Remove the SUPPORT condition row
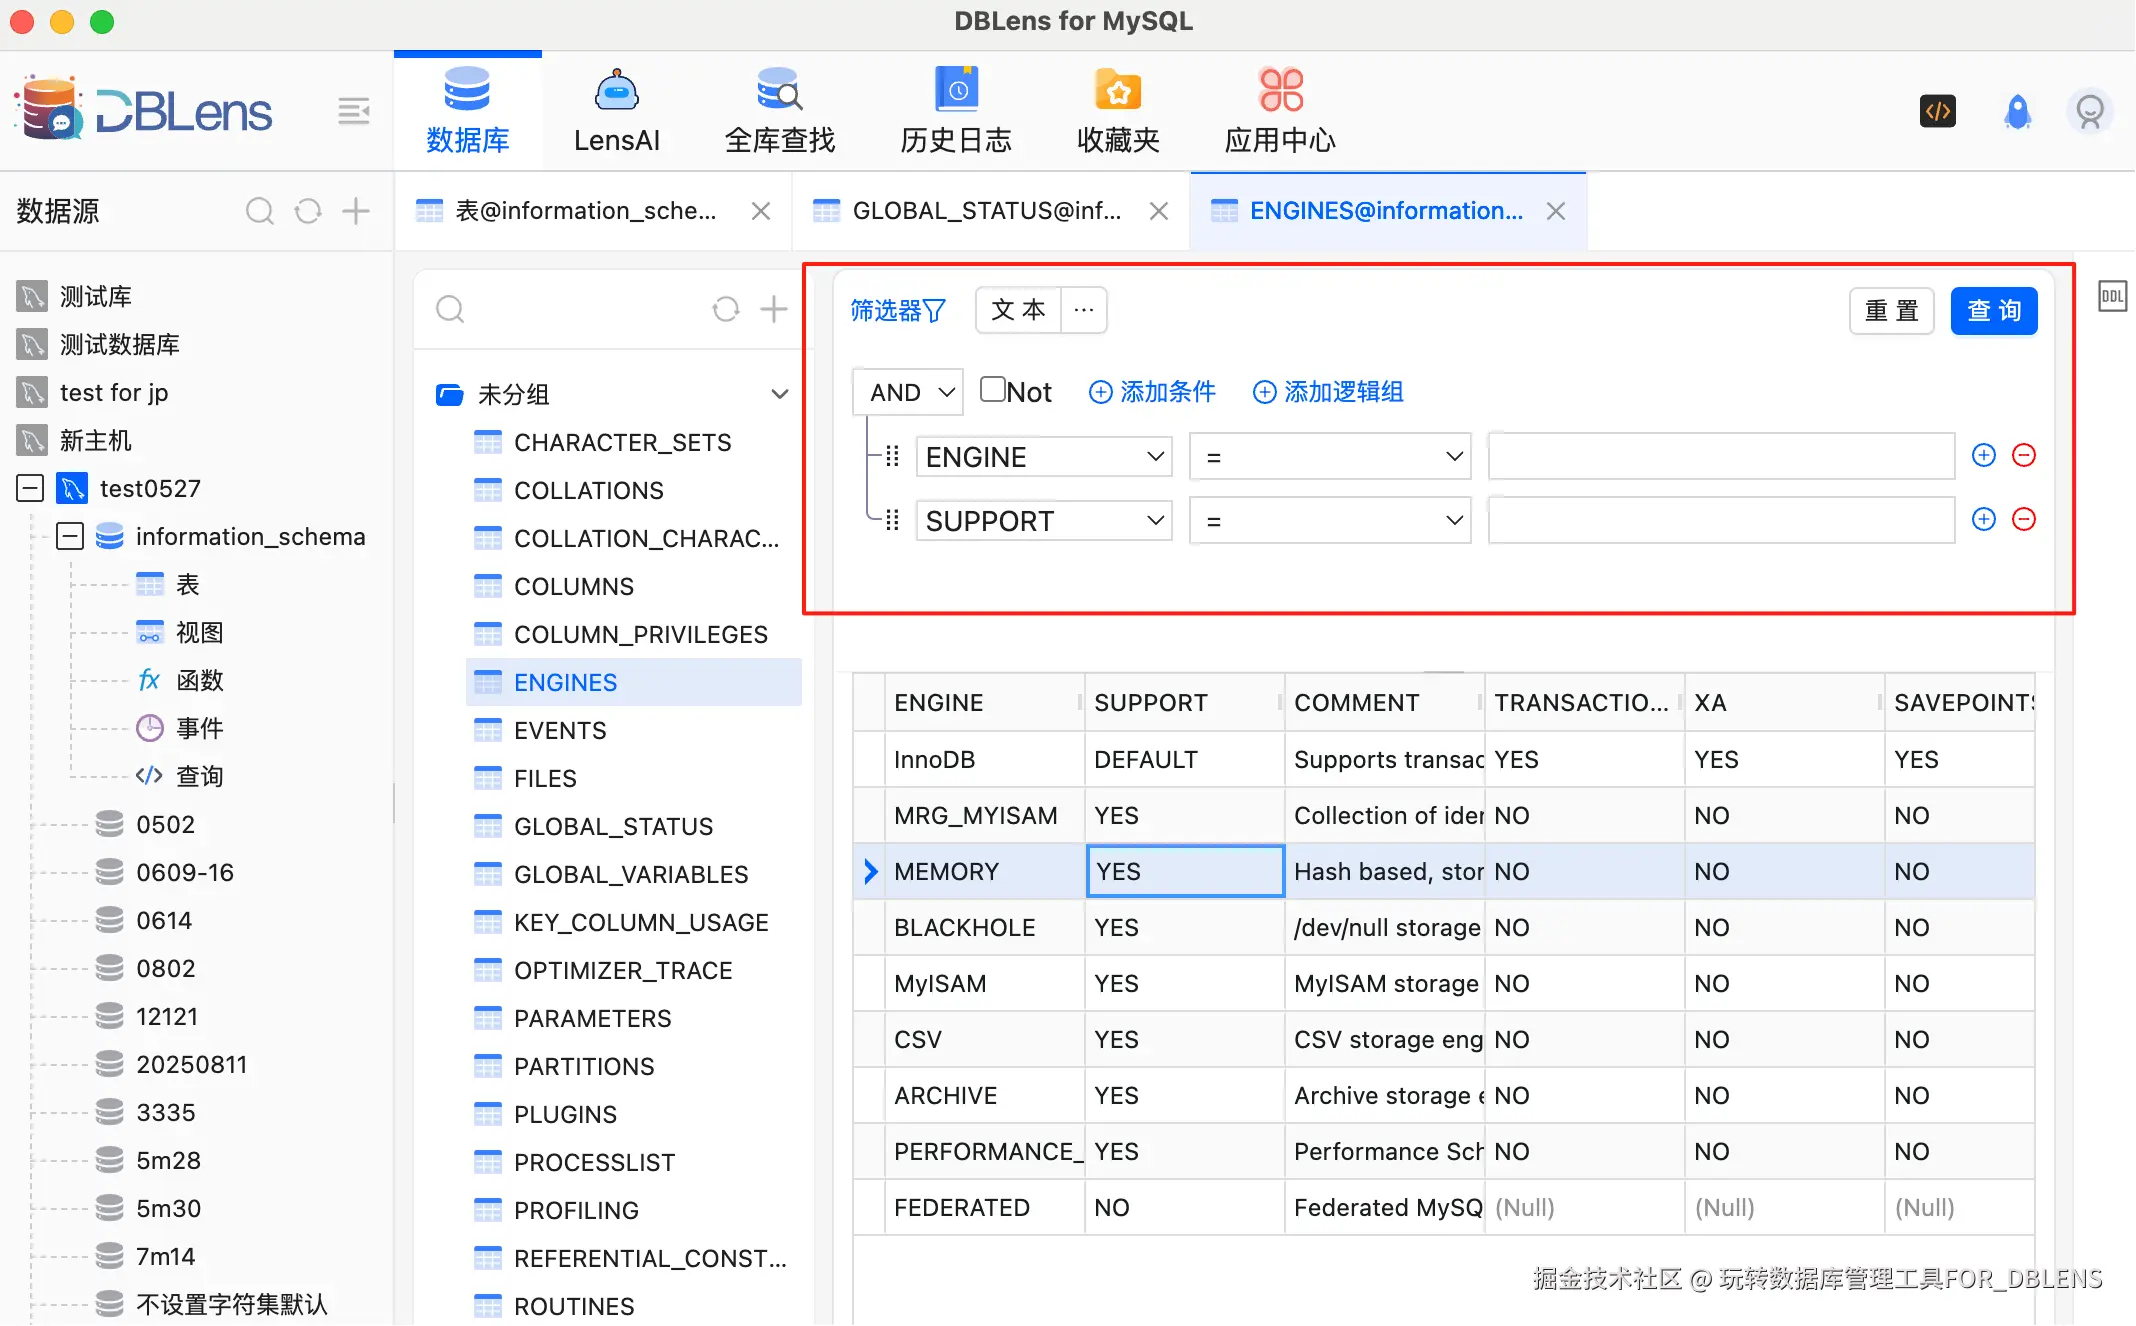2136x1326 pixels. pyautogui.click(x=2024, y=520)
